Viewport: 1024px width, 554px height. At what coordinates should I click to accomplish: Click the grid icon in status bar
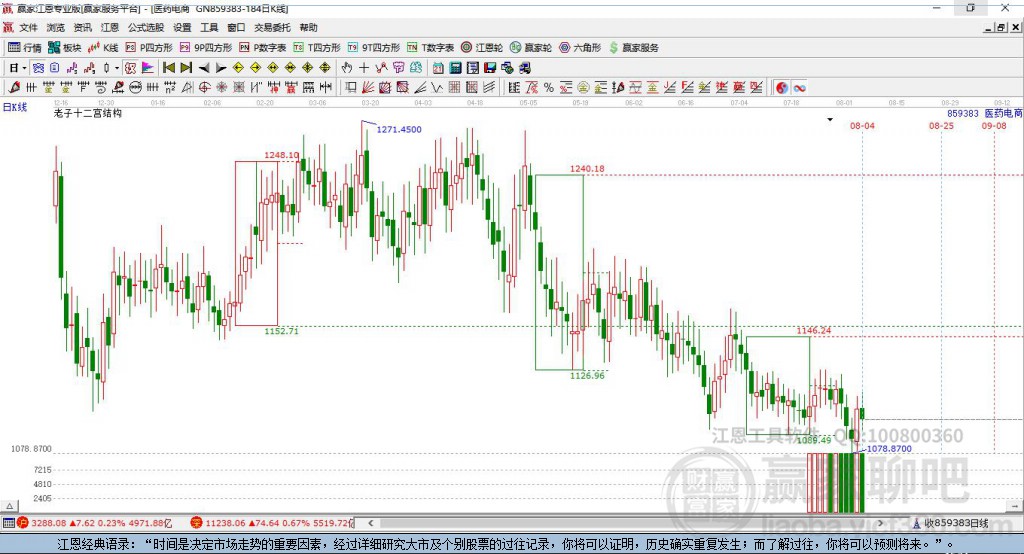(x=8, y=523)
